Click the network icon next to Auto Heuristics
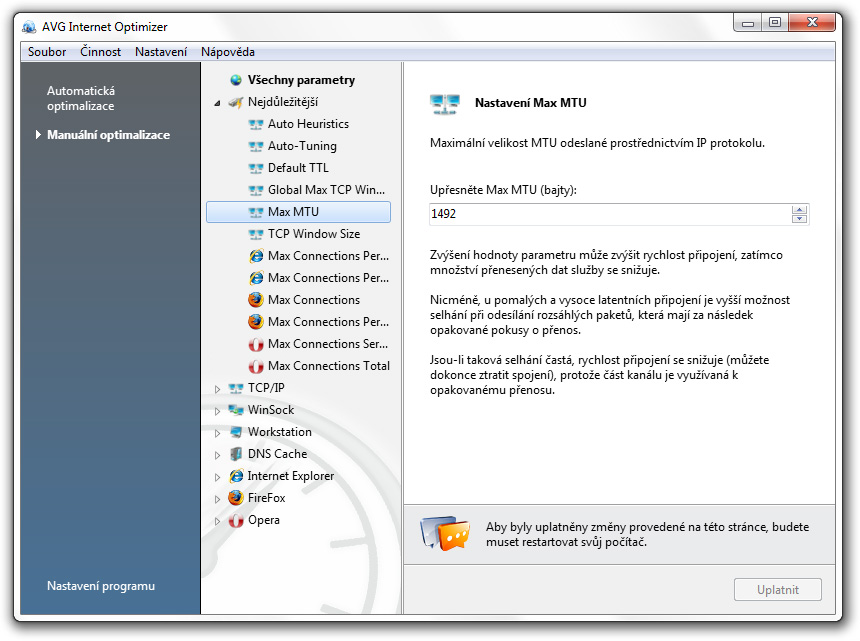This screenshot has width=860, height=641. click(x=256, y=124)
